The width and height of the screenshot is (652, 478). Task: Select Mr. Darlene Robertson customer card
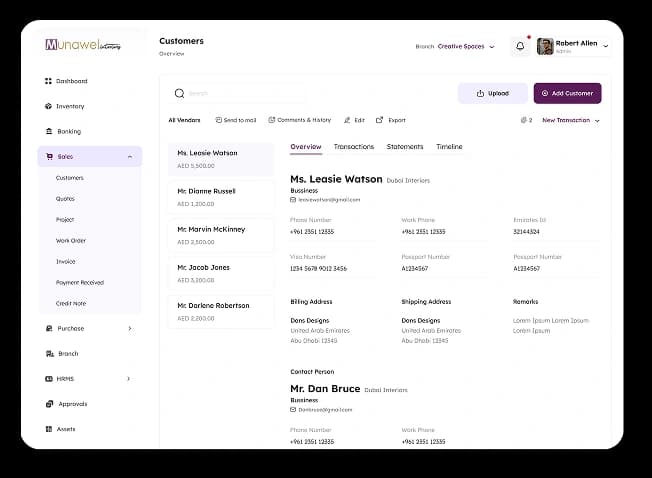[x=221, y=312]
